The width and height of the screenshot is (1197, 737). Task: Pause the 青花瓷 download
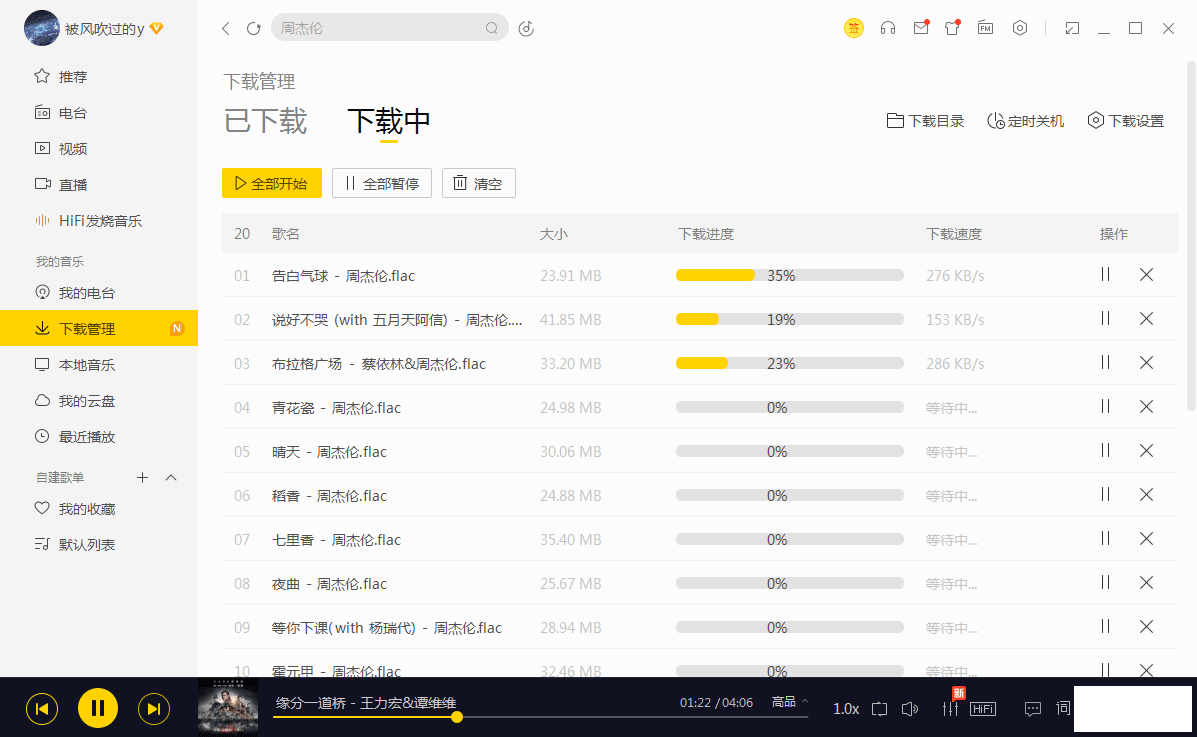(x=1105, y=406)
